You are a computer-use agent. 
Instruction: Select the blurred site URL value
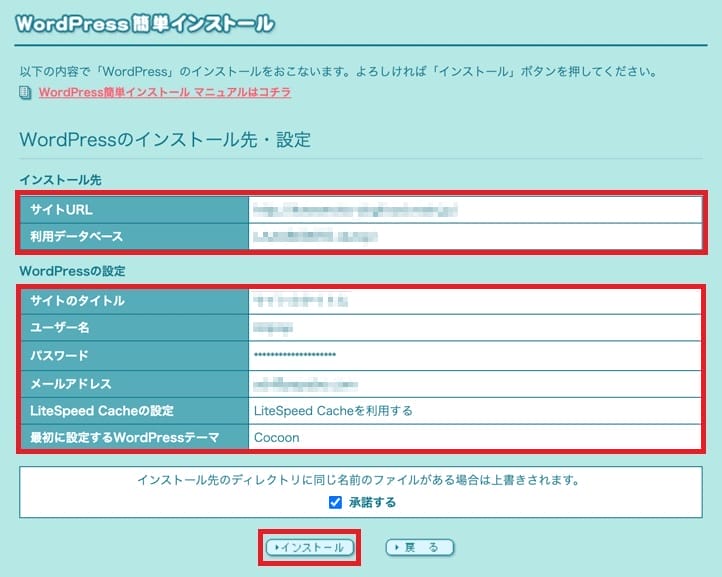click(355, 210)
